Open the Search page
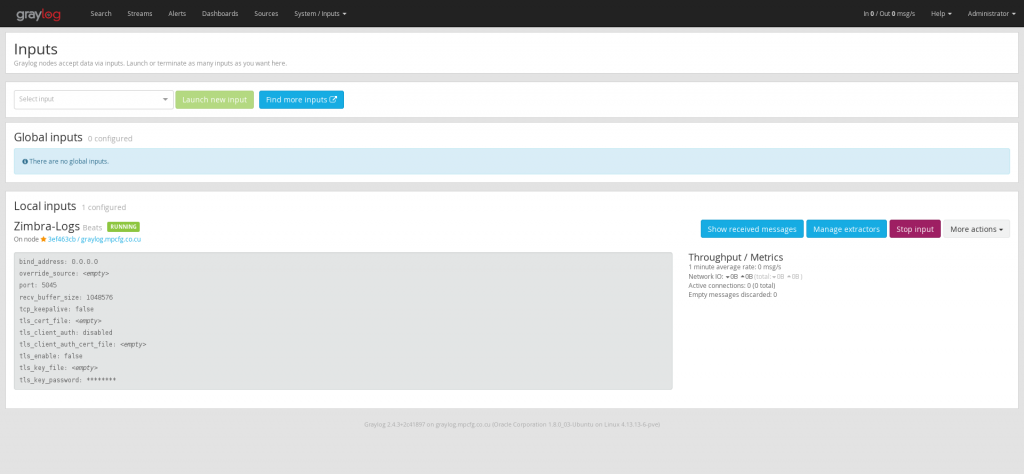Viewport: 1024px width, 474px height. (101, 14)
